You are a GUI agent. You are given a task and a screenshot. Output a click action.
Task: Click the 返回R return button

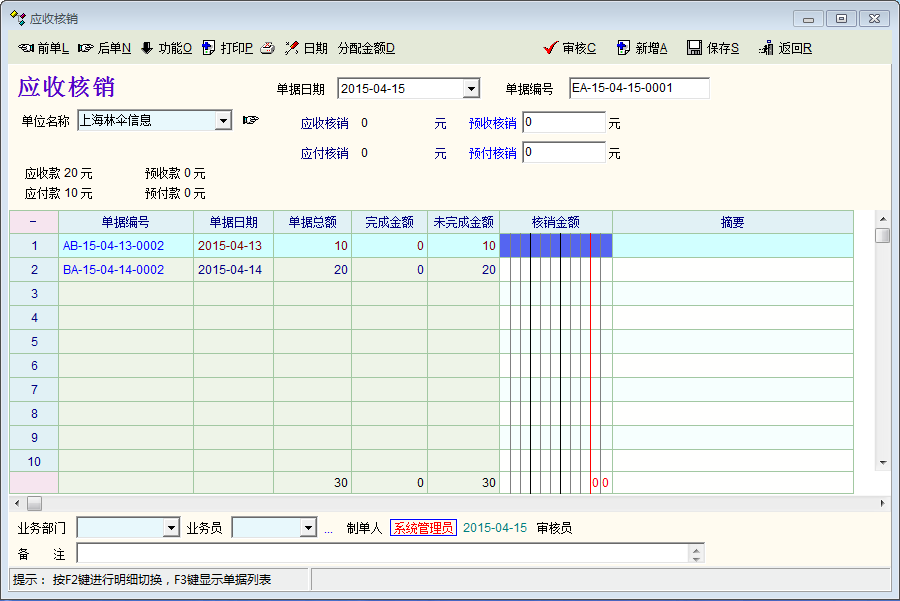click(785, 48)
